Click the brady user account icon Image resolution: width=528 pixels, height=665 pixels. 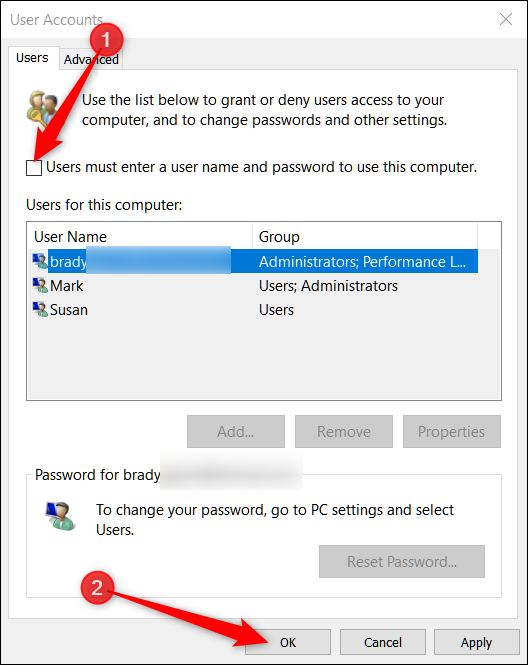tap(40, 261)
